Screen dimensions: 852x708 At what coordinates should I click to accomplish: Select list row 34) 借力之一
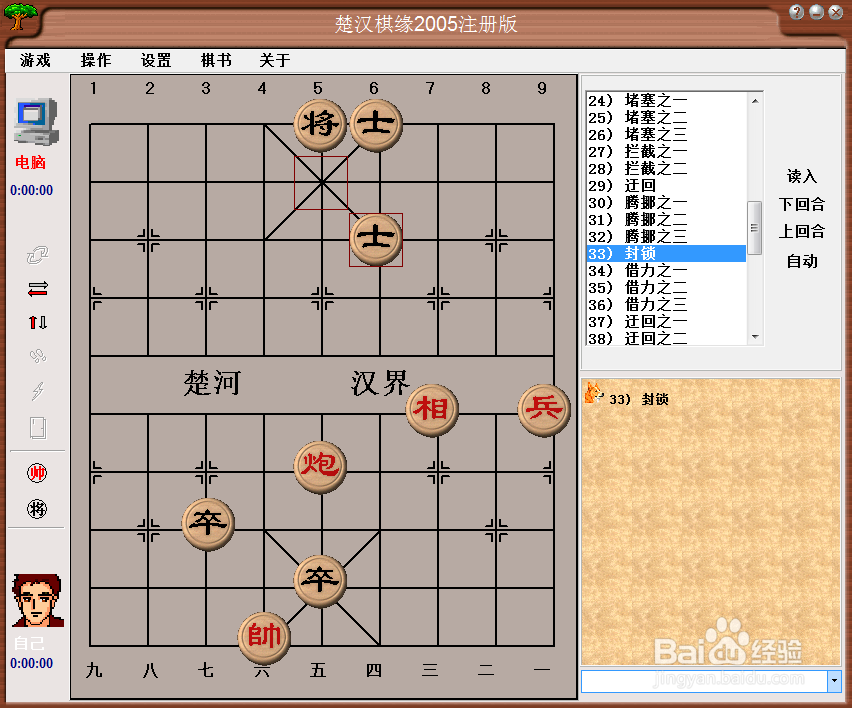coord(666,271)
